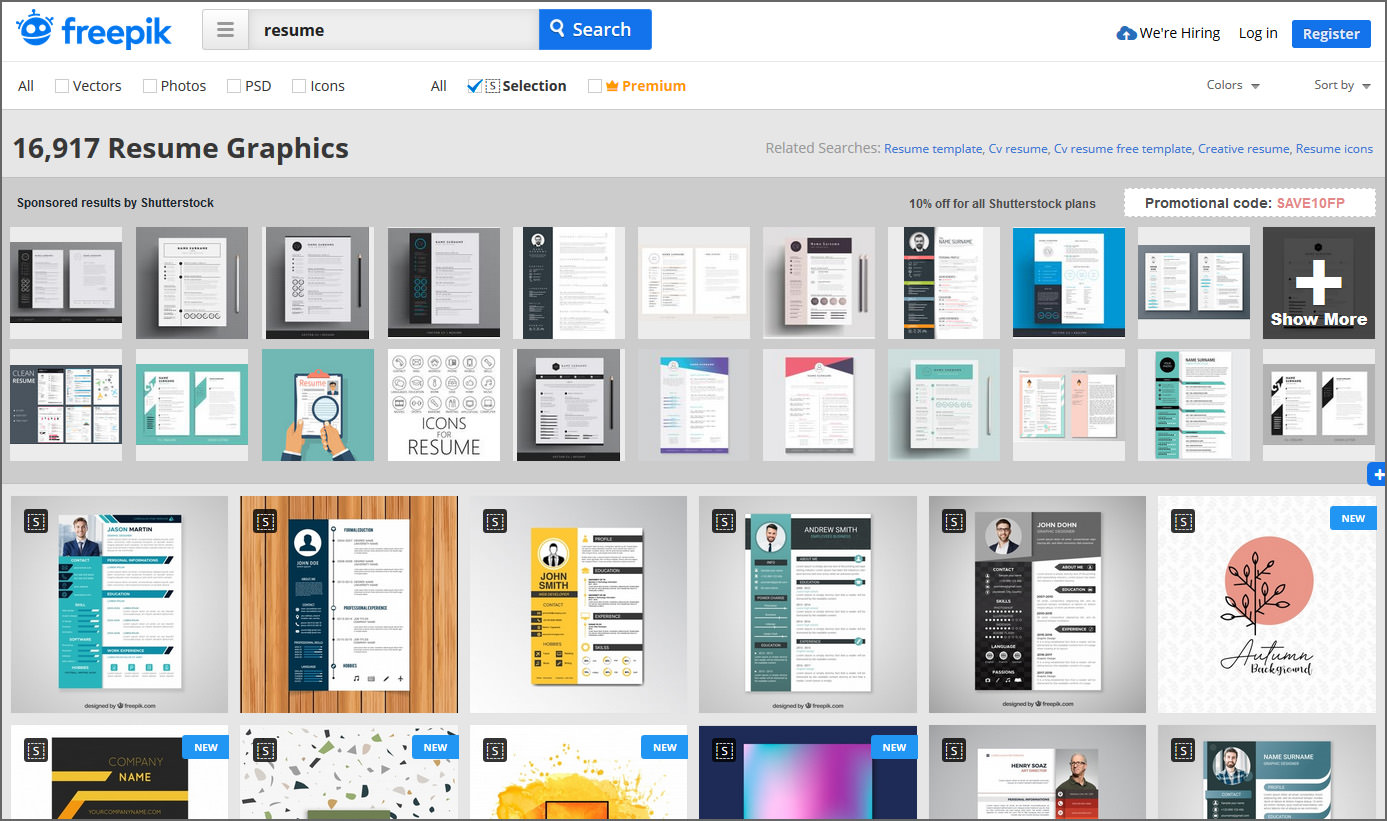Enable the PSD checkbox

[234, 86]
